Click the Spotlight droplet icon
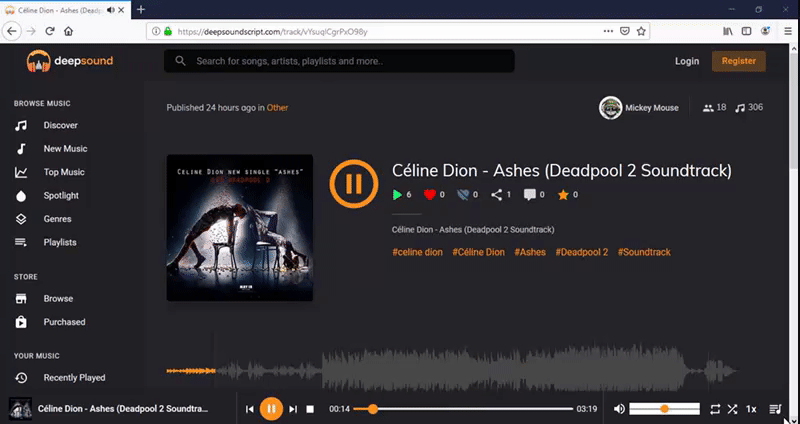Image resolution: width=800 pixels, height=424 pixels. [21, 195]
